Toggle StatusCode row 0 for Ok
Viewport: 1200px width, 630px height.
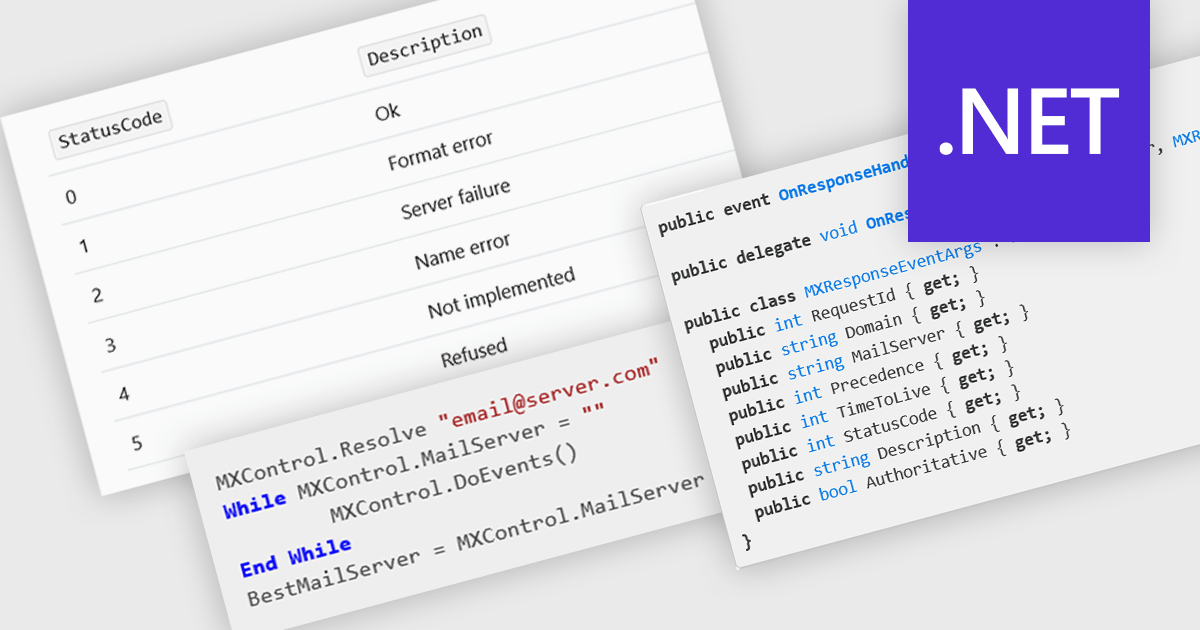click(x=72, y=197)
